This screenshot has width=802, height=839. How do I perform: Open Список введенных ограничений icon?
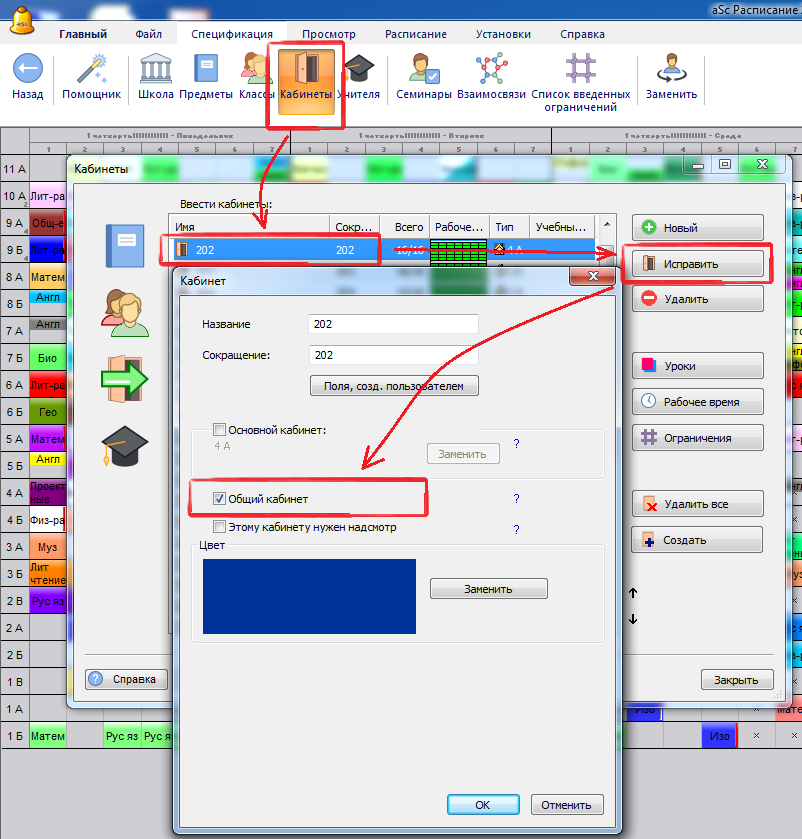580,70
